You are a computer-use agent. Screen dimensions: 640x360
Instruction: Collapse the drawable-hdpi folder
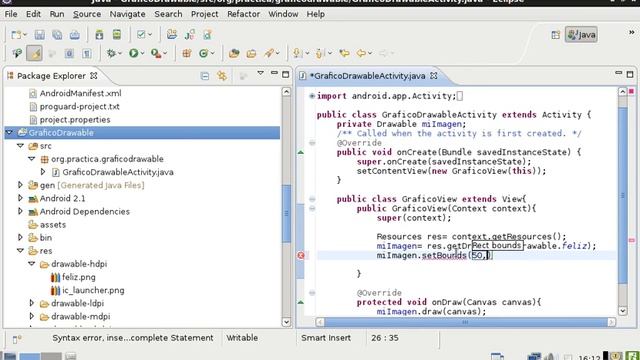point(31,264)
